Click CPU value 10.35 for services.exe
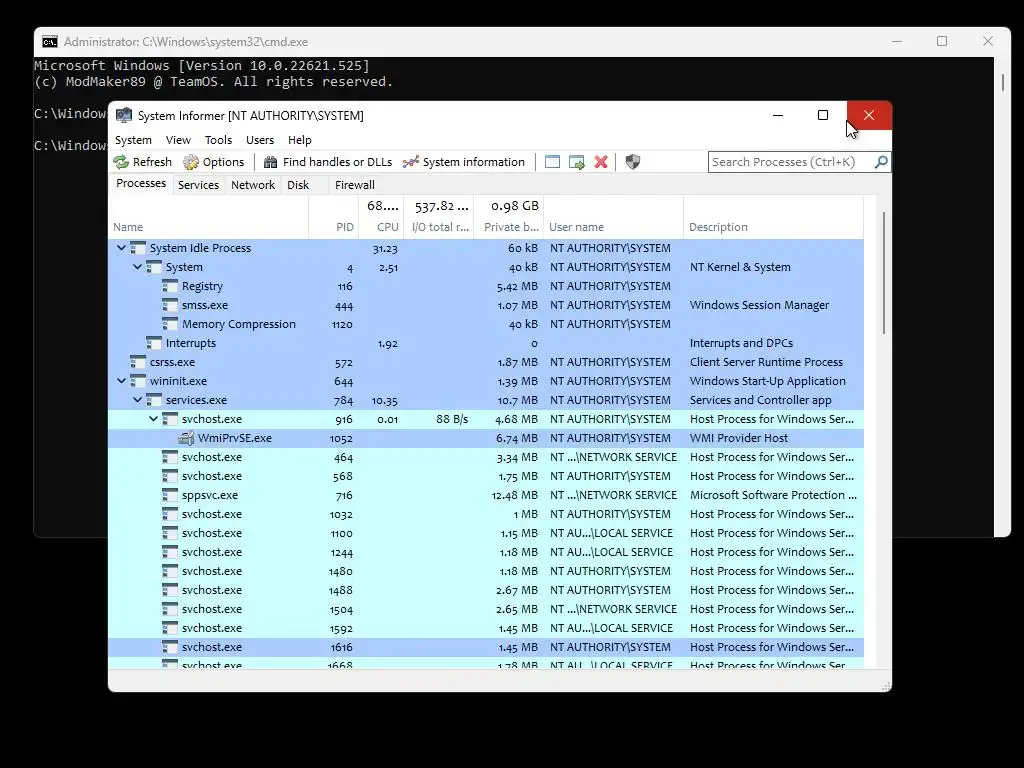 (385, 400)
